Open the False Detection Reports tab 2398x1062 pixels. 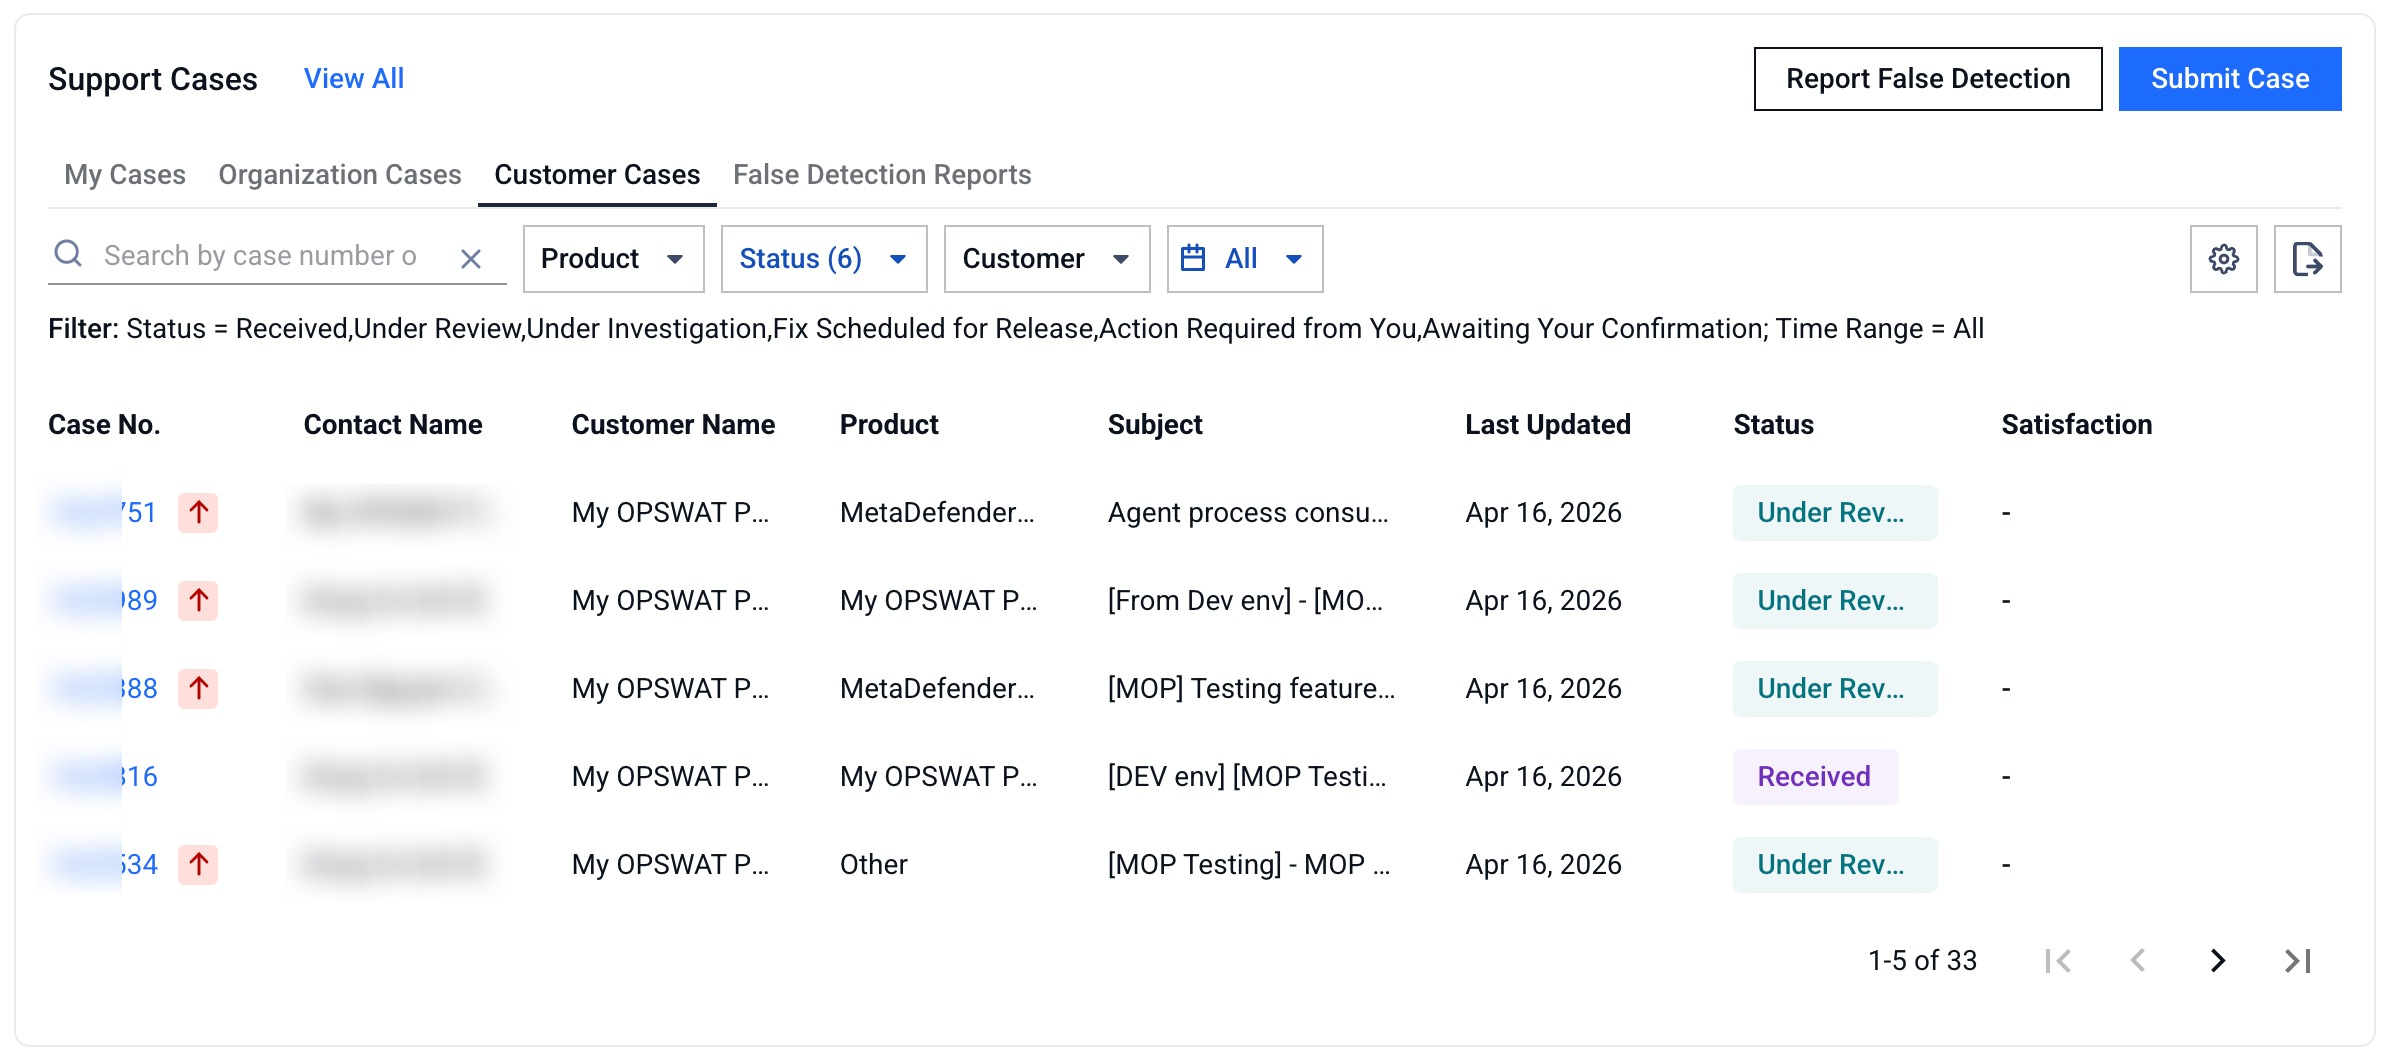[x=881, y=175]
